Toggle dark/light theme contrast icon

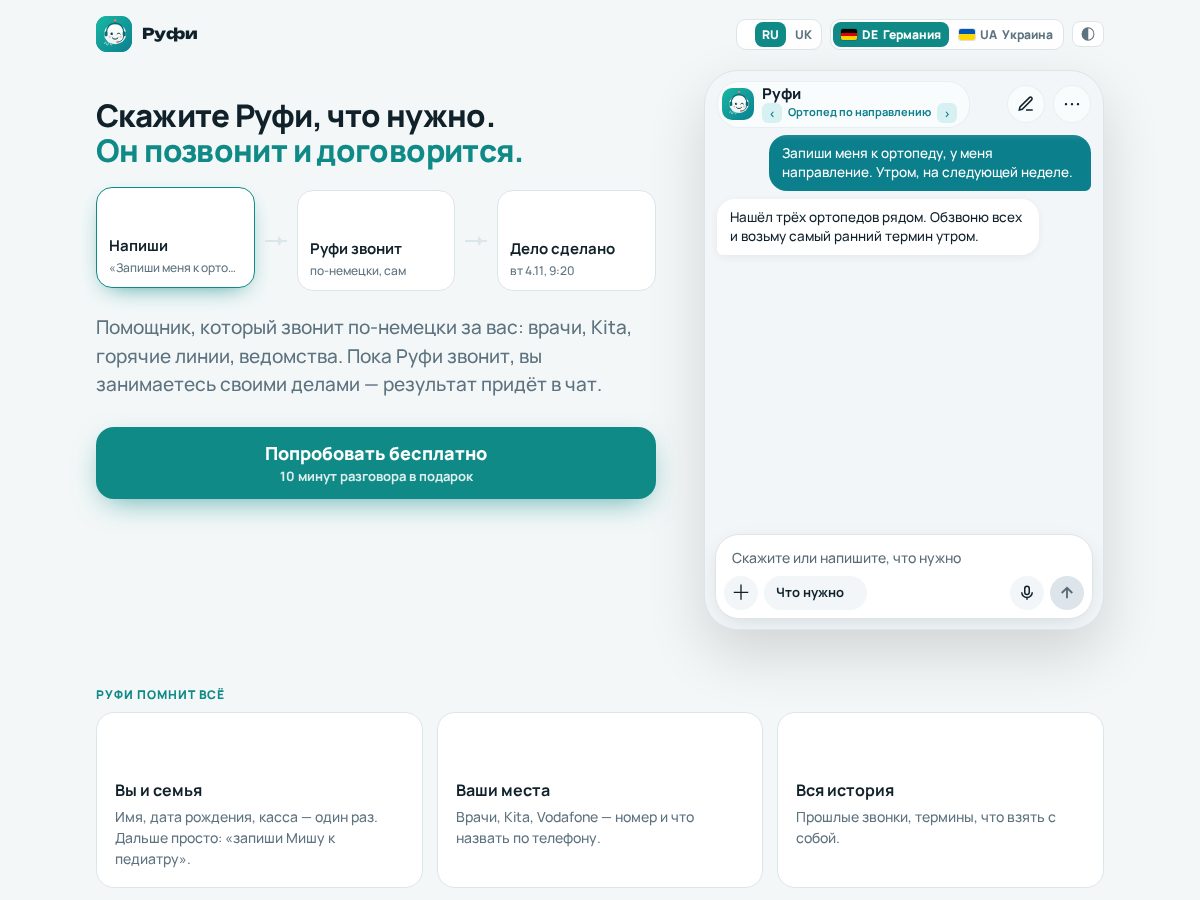[x=1088, y=34]
